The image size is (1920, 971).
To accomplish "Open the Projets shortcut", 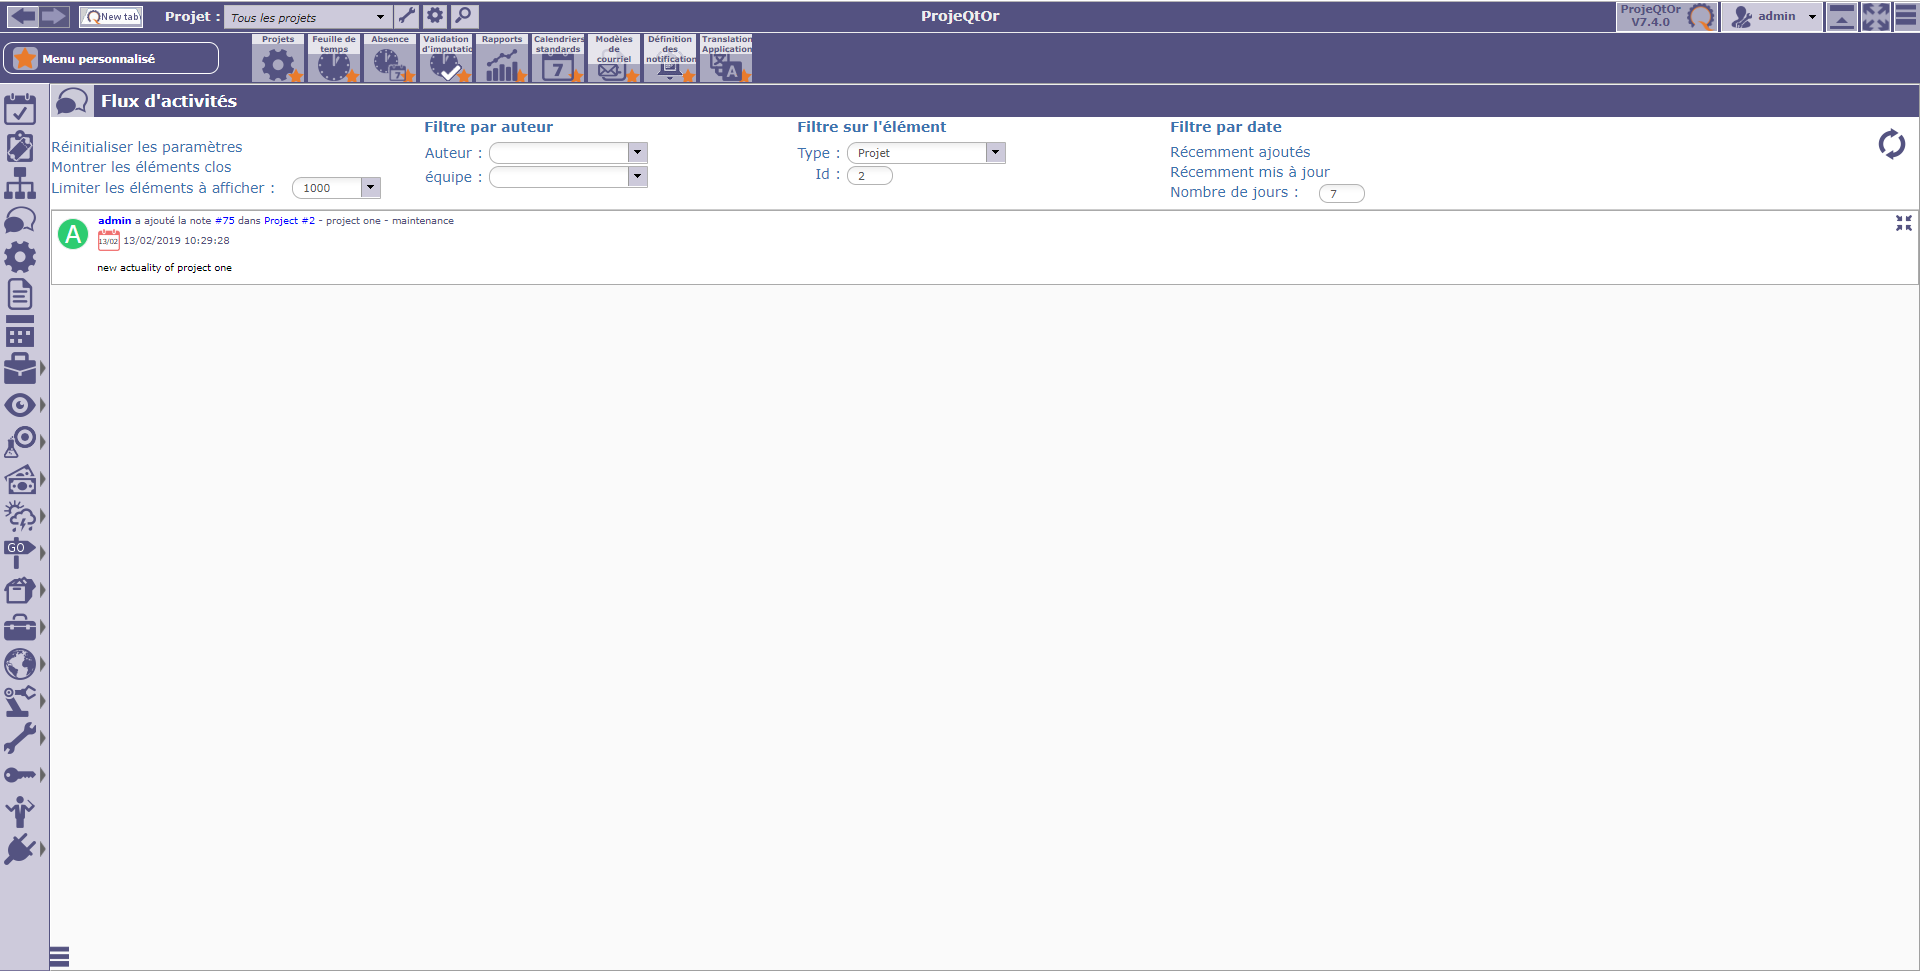I will pos(278,59).
